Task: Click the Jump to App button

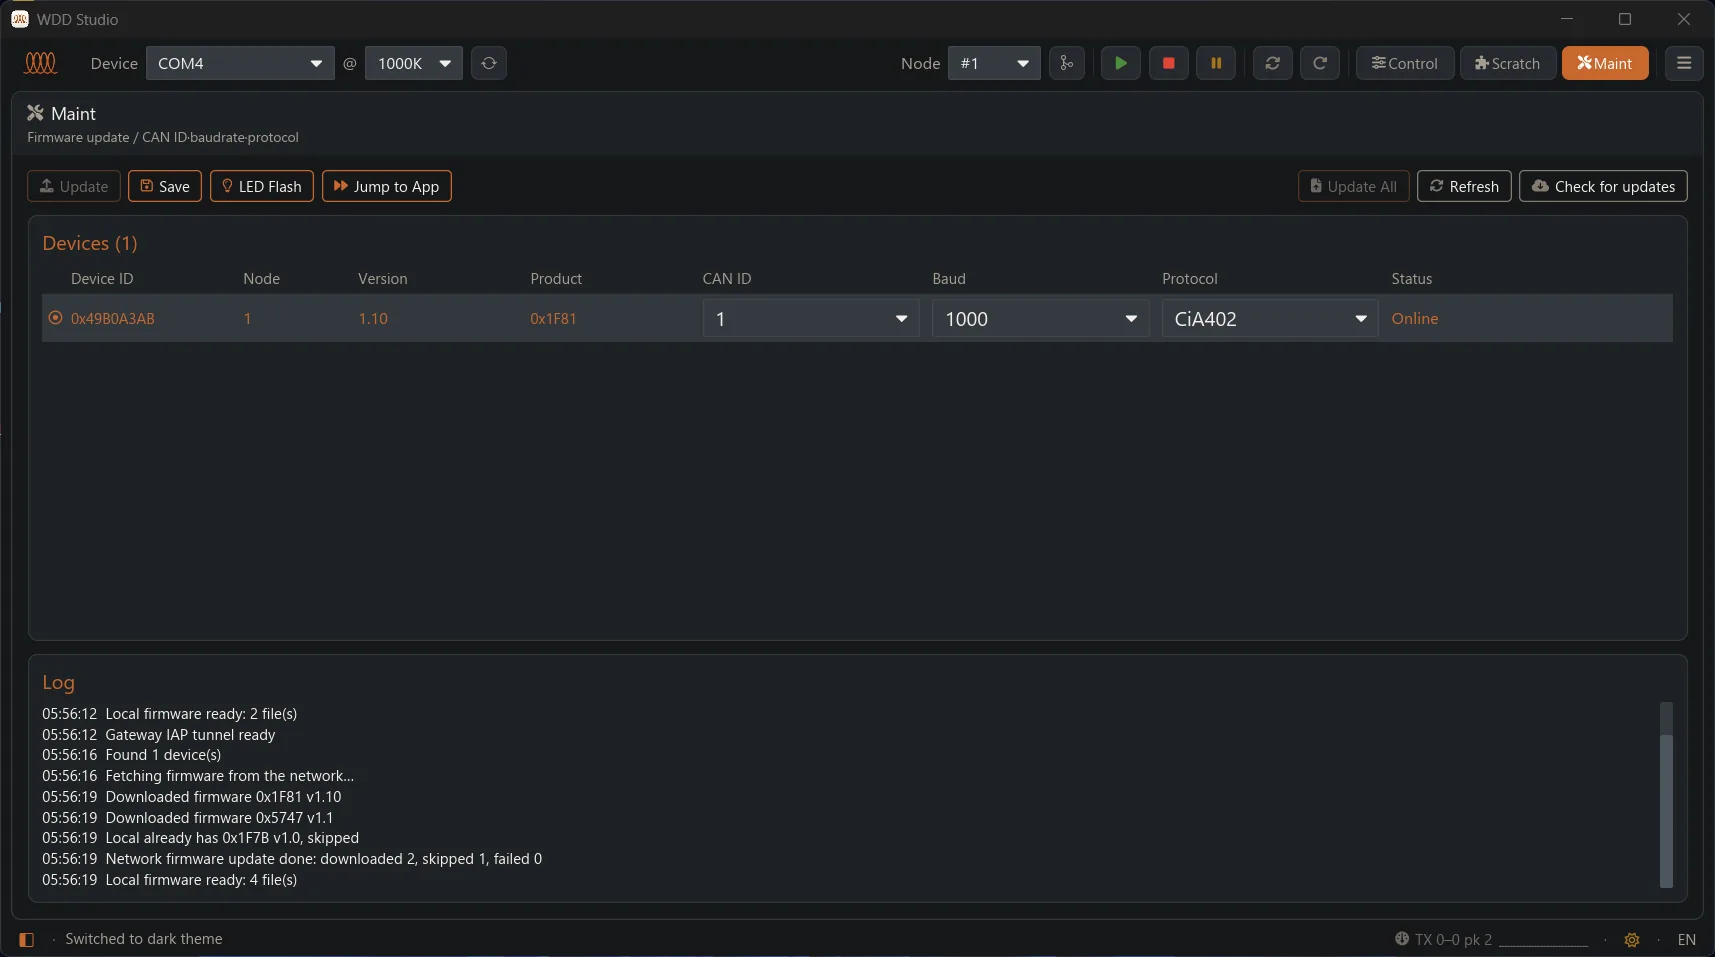Action: pos(387,186)
